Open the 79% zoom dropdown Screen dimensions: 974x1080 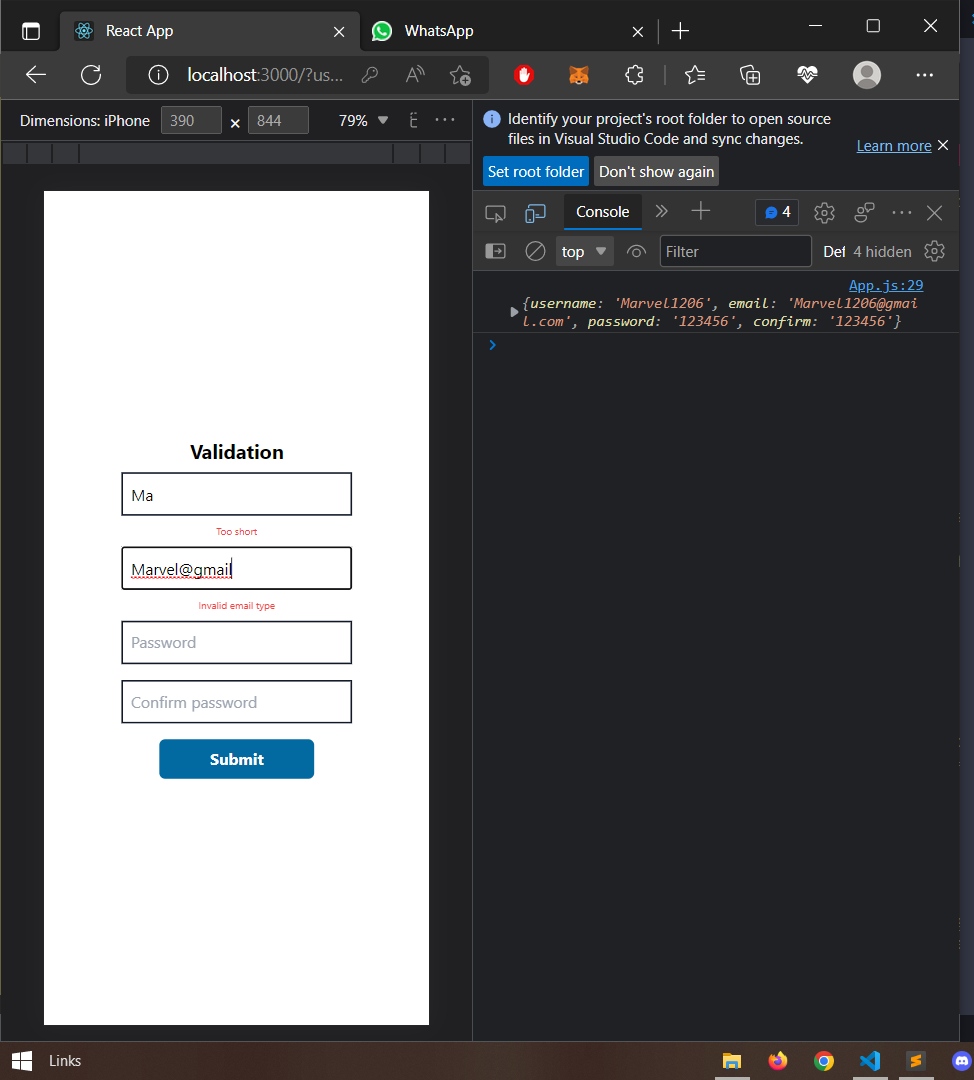click(x=363, y=121)
